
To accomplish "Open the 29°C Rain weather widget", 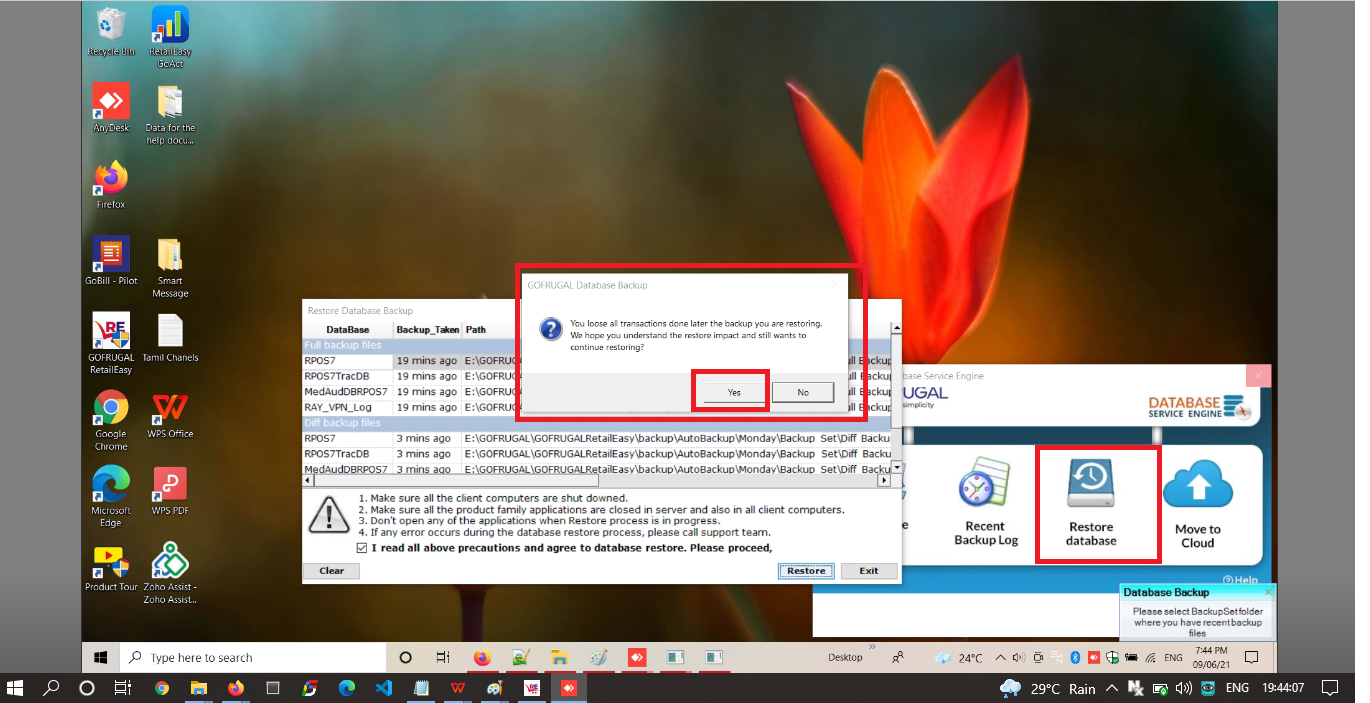I will coord(1047,688).
